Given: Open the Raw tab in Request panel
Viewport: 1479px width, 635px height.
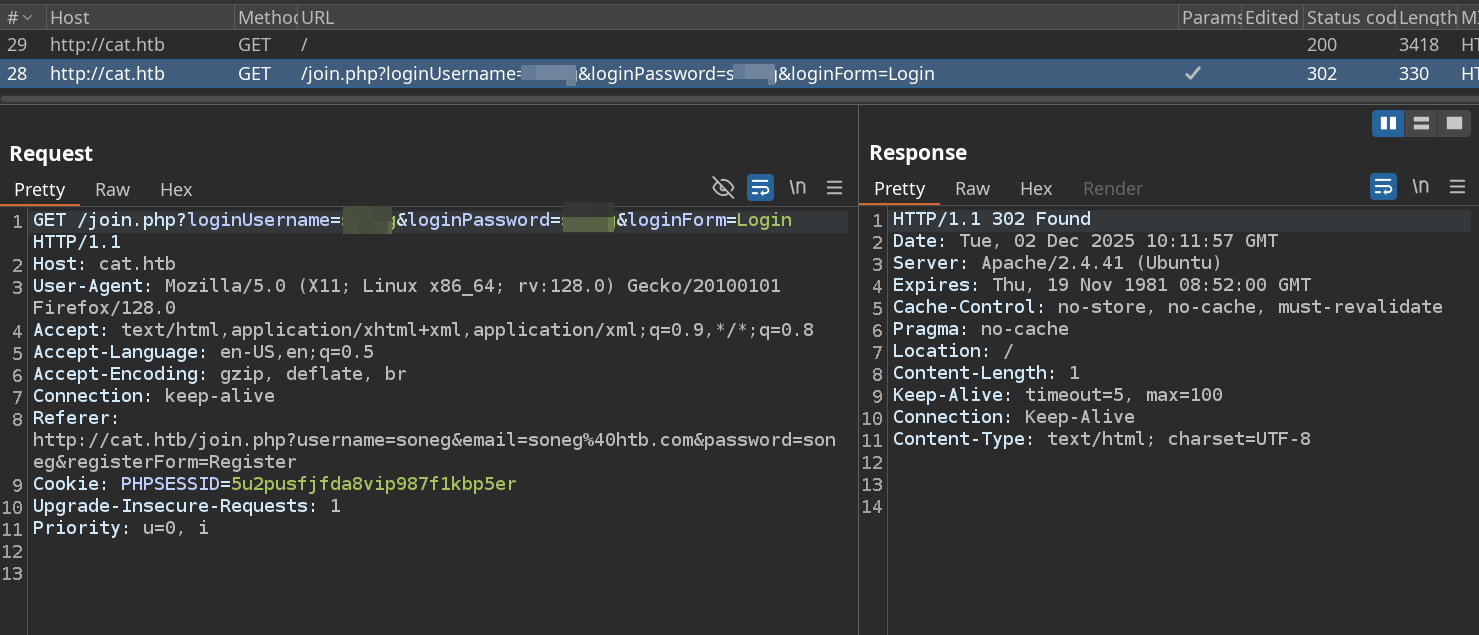Looking at the screenshot, I should (x=112, y=189).
